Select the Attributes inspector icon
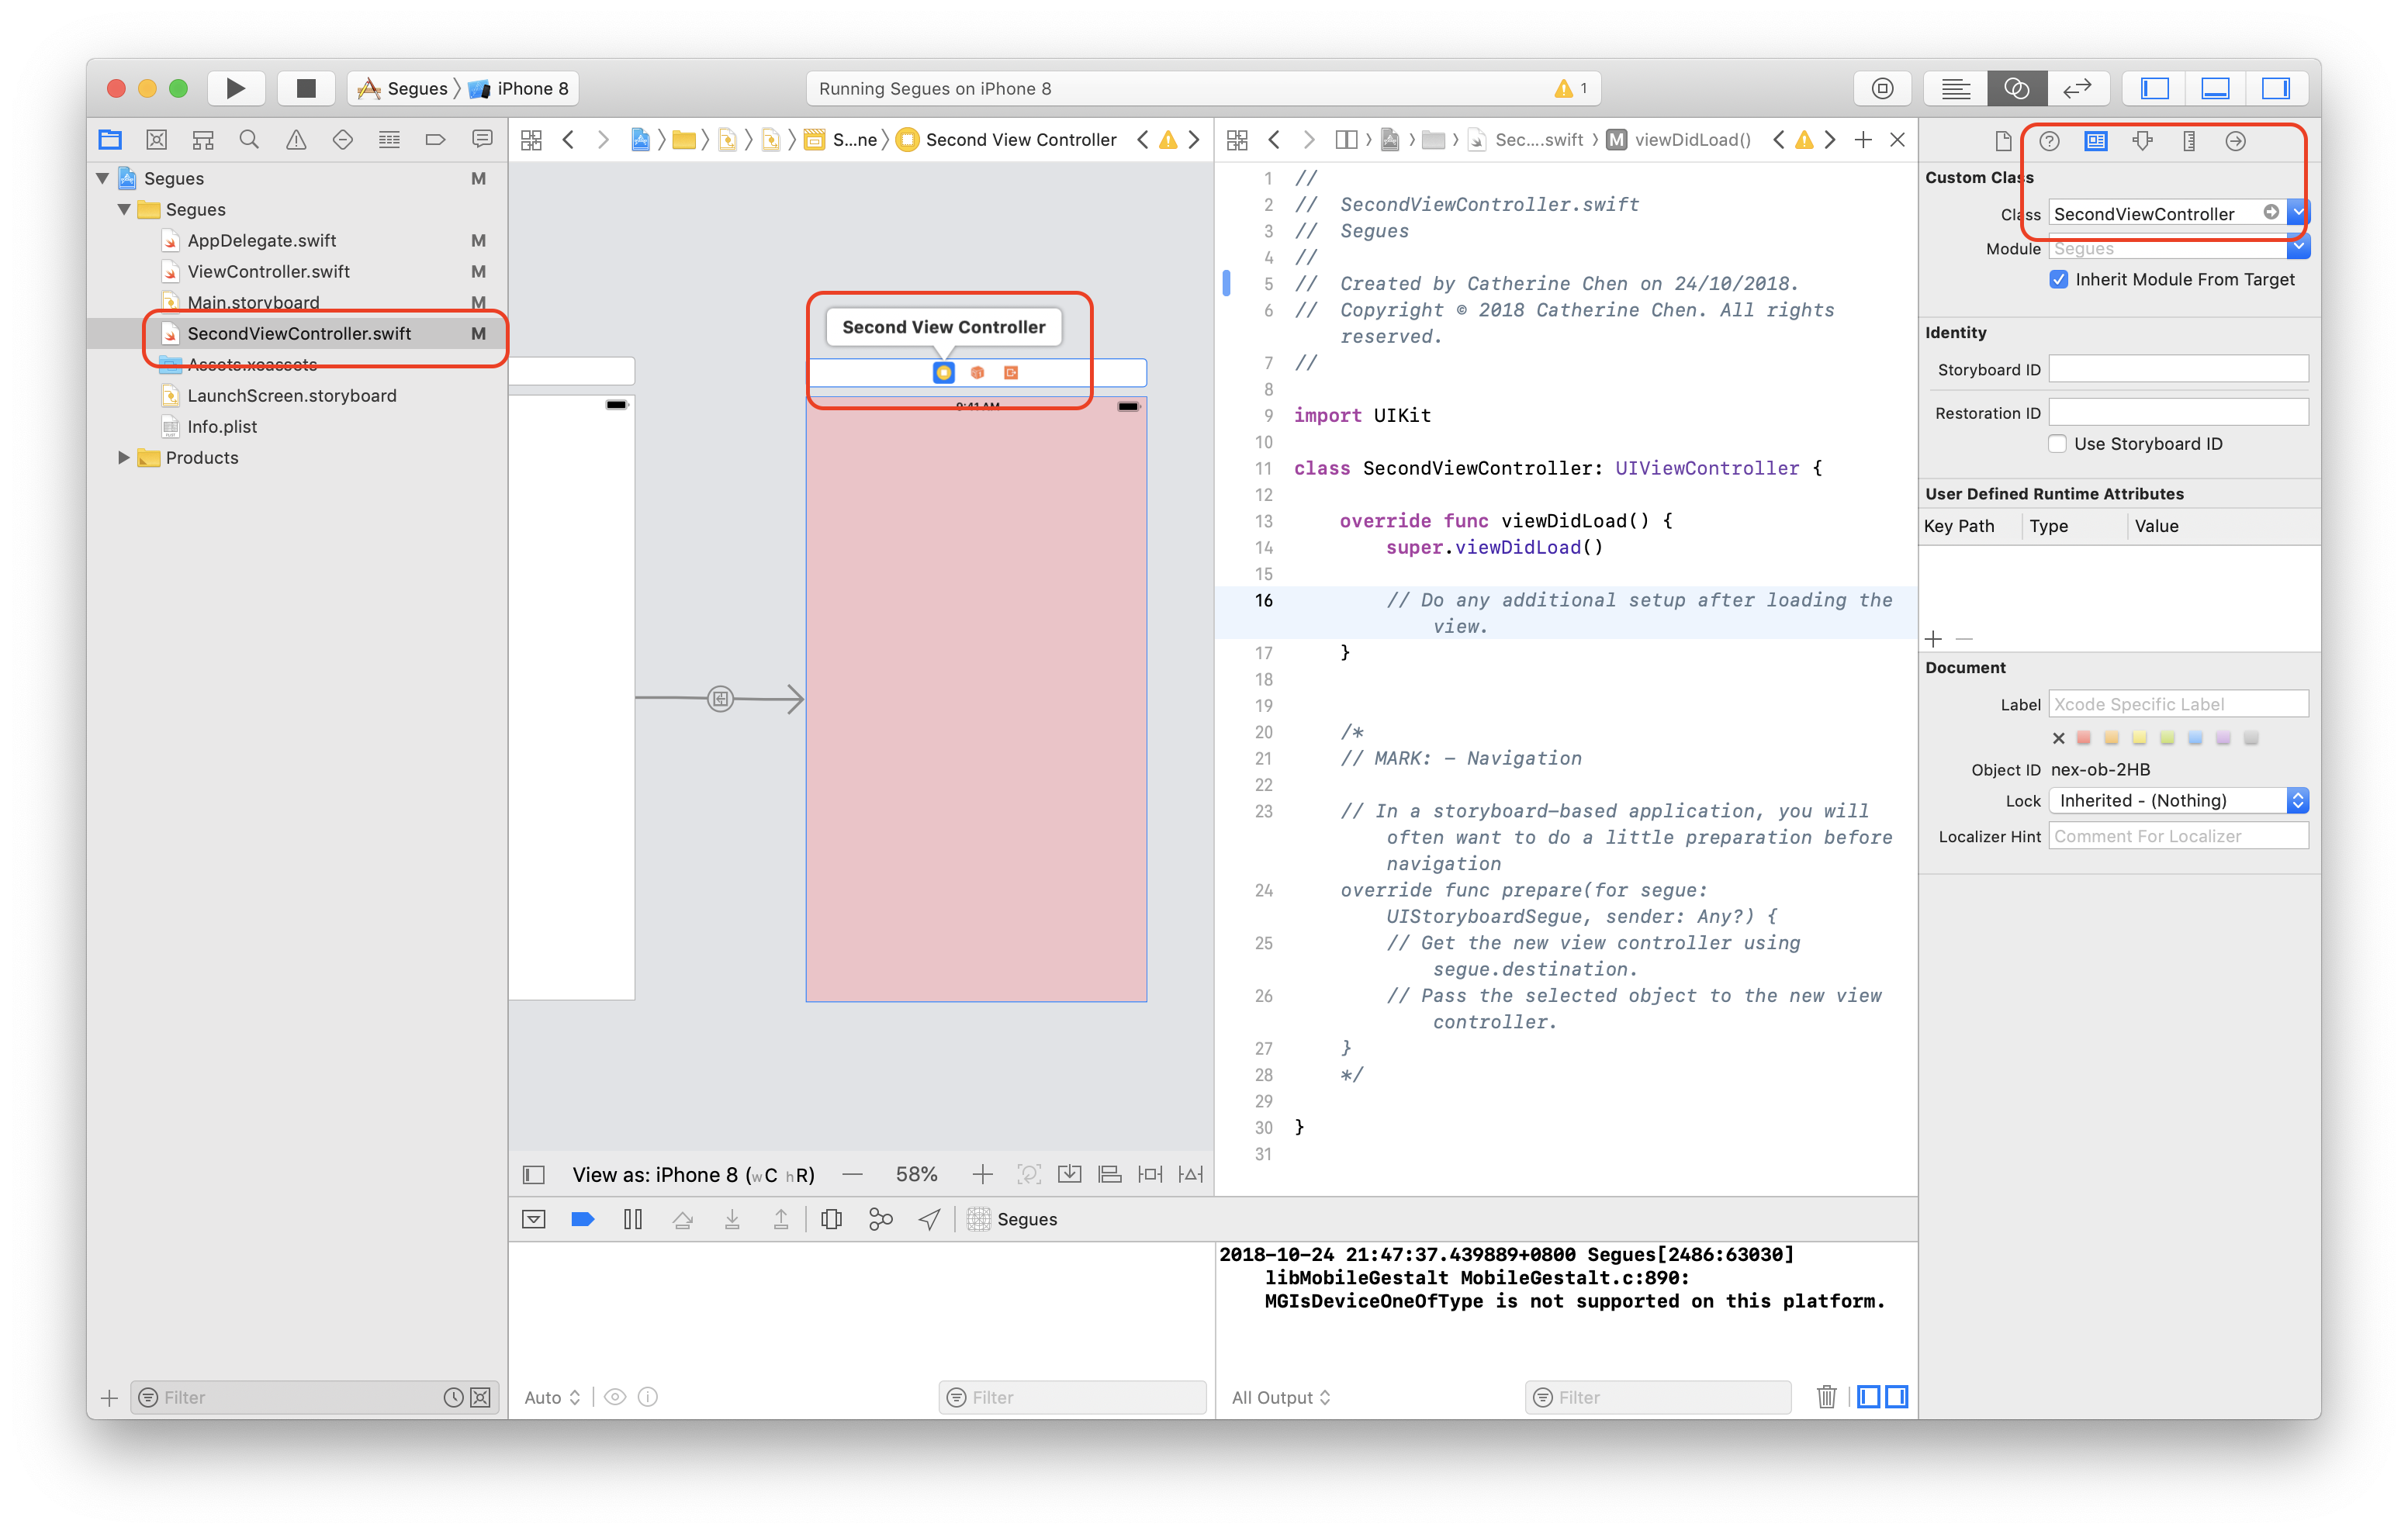2408x1534 pixels. pos(2142,141)
